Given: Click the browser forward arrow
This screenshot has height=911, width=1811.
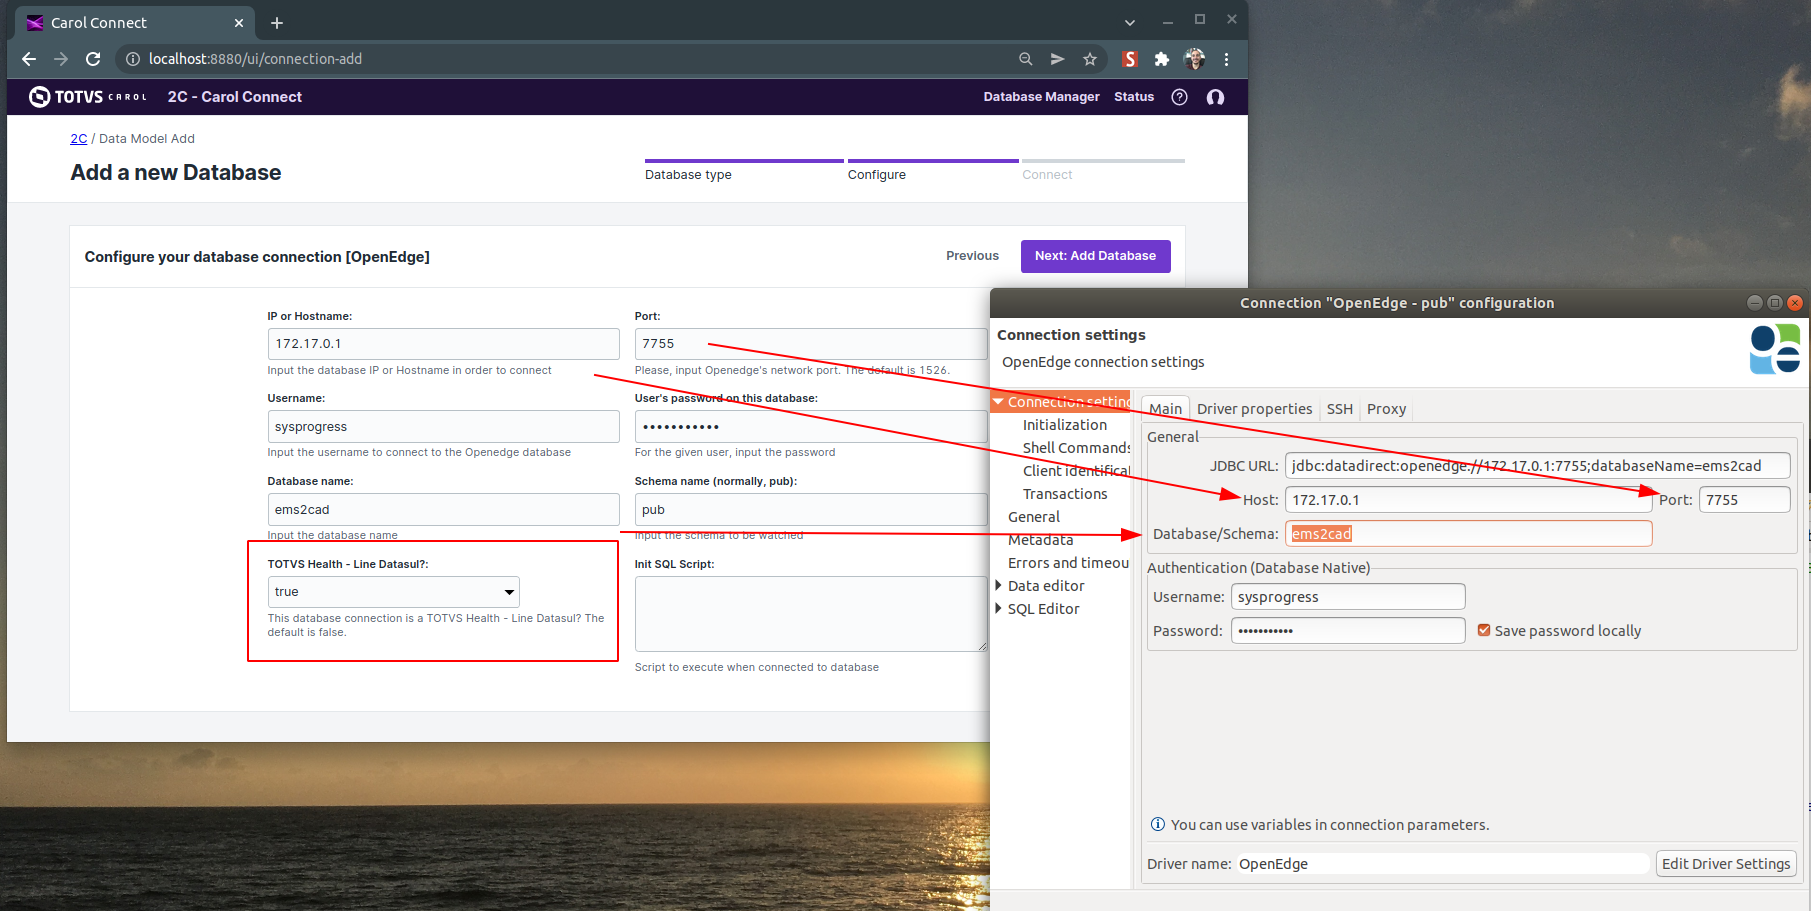Looking at the screenshot, I should tap(61, 59).
